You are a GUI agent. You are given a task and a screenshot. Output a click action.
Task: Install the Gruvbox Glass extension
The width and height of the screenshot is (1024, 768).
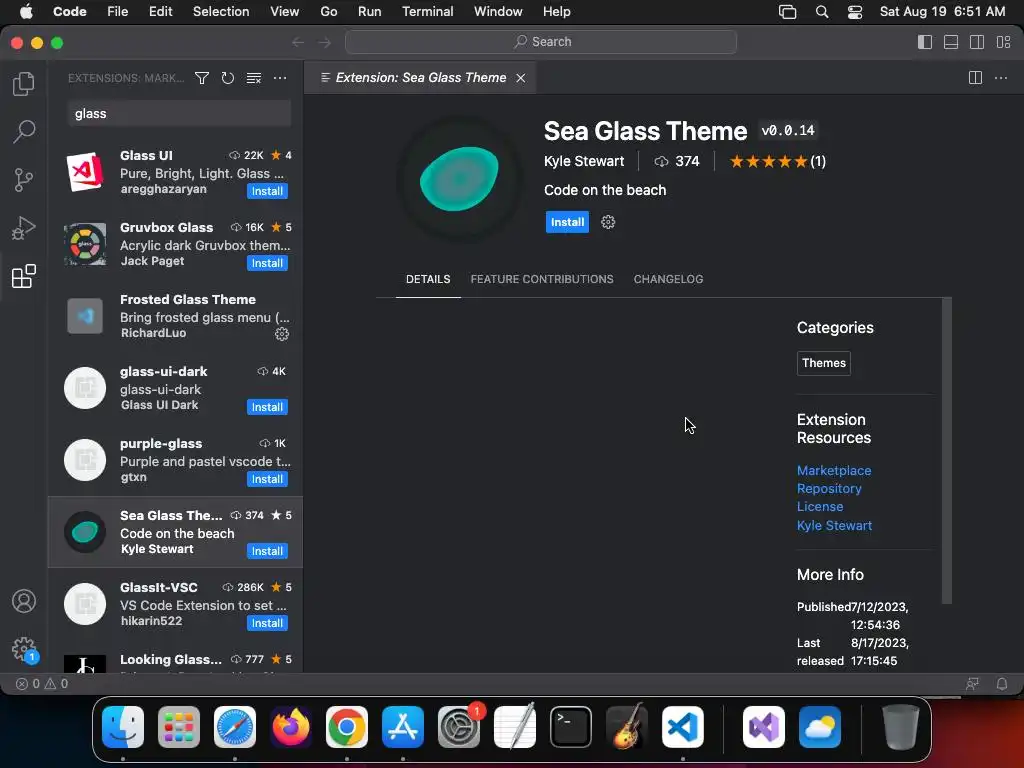point(267,263)
